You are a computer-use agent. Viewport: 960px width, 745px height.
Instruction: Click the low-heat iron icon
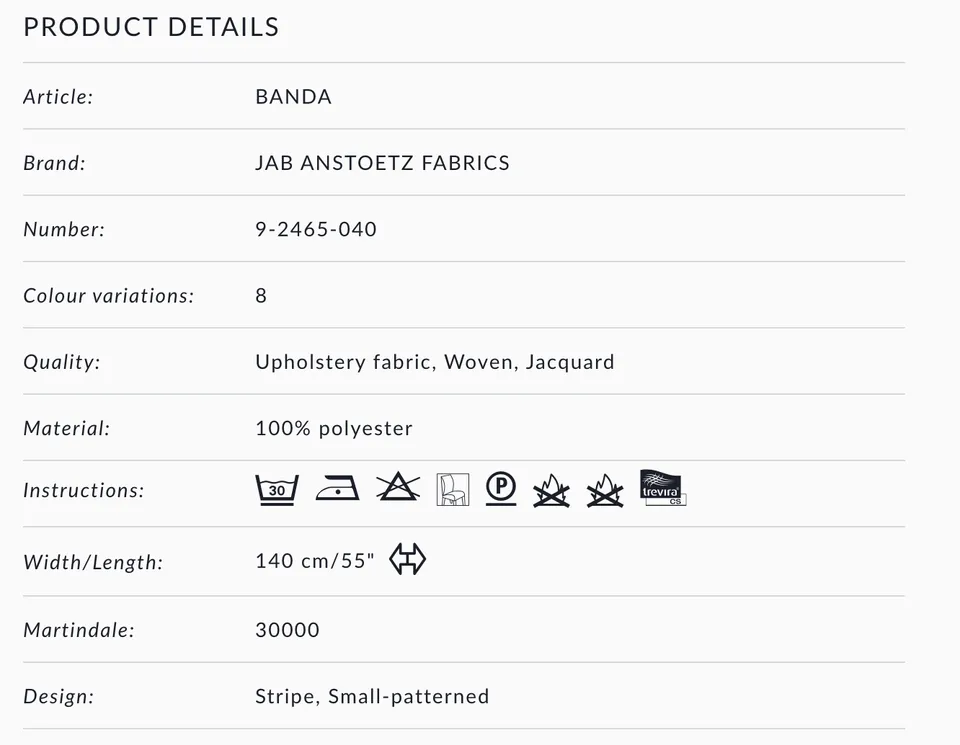click(x=337, y=489)
